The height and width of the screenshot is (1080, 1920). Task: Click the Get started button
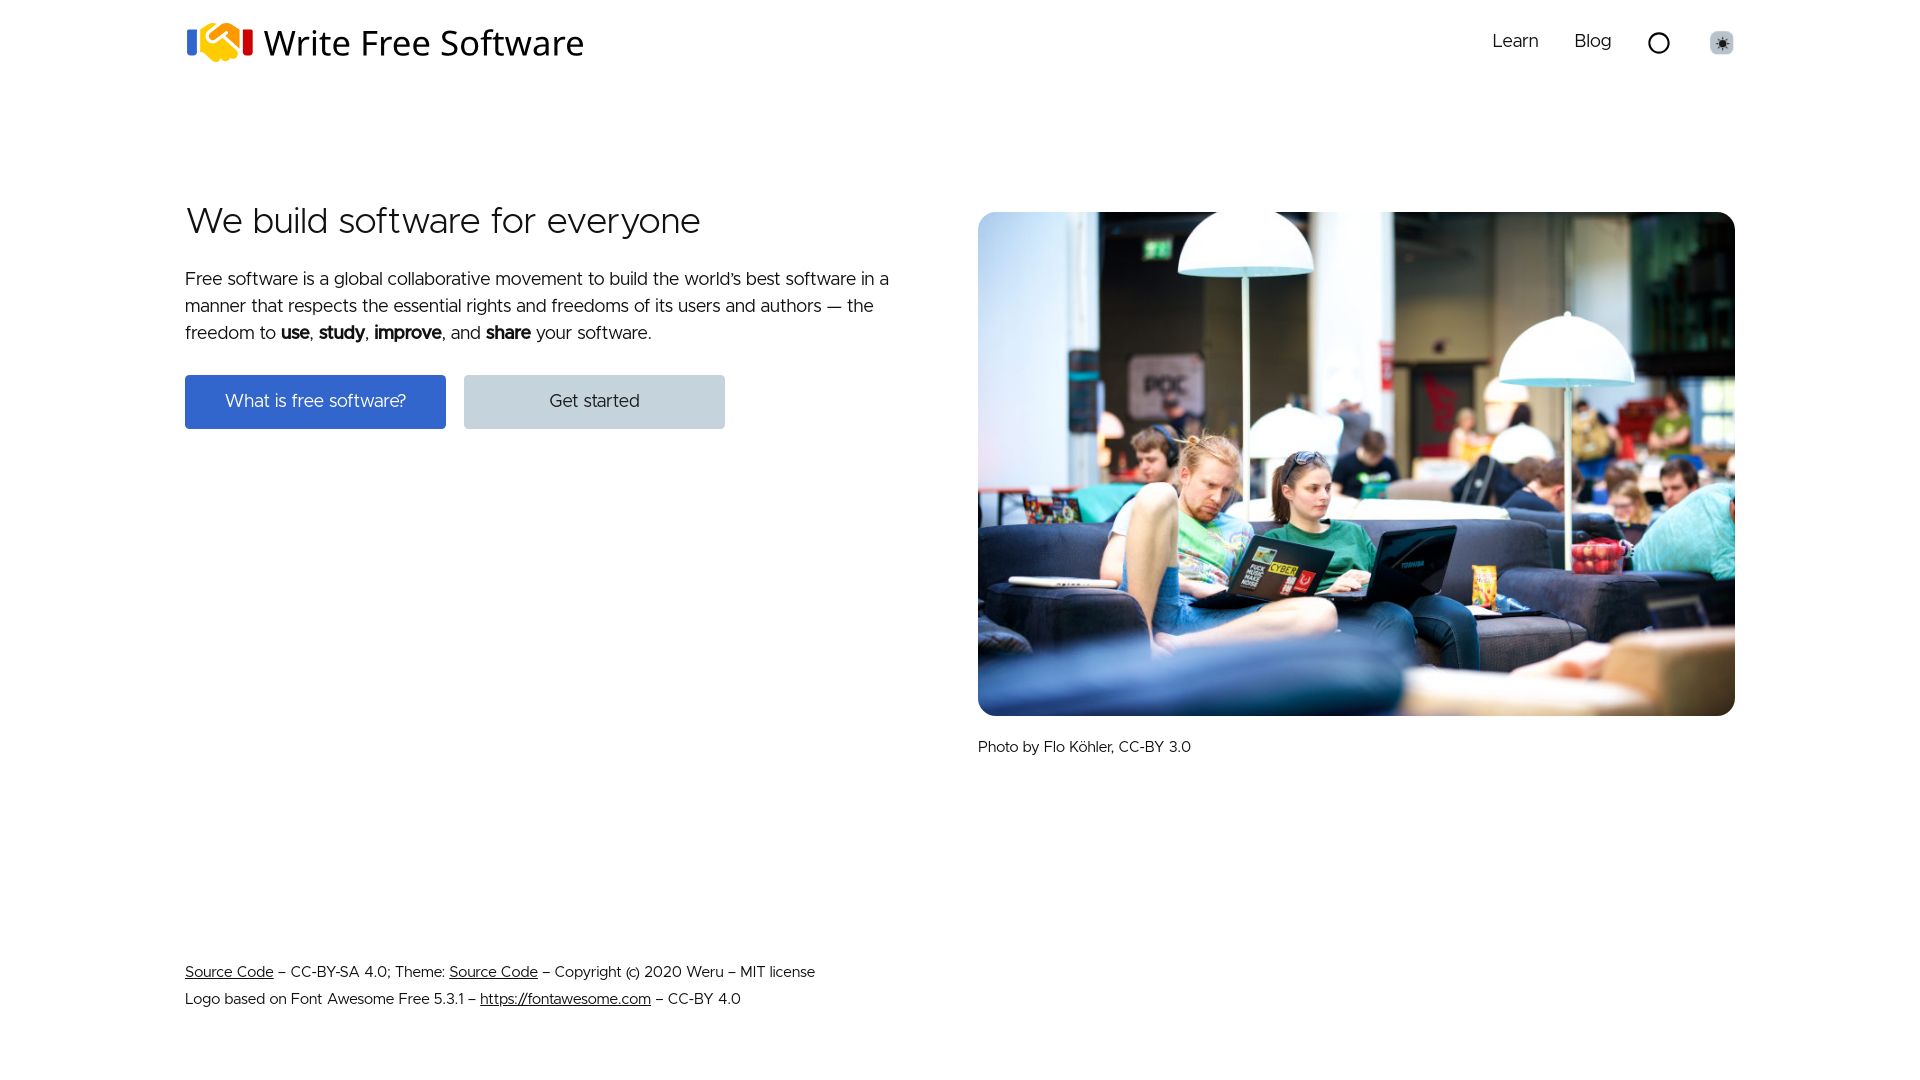point(594,402)
